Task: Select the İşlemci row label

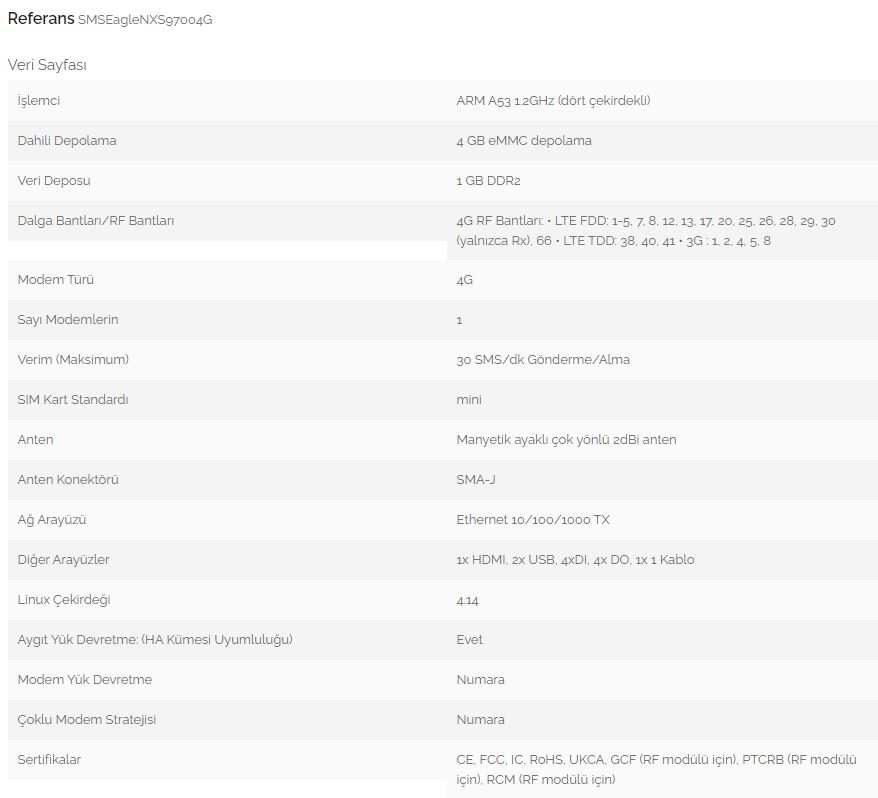Action: point(39,101)
